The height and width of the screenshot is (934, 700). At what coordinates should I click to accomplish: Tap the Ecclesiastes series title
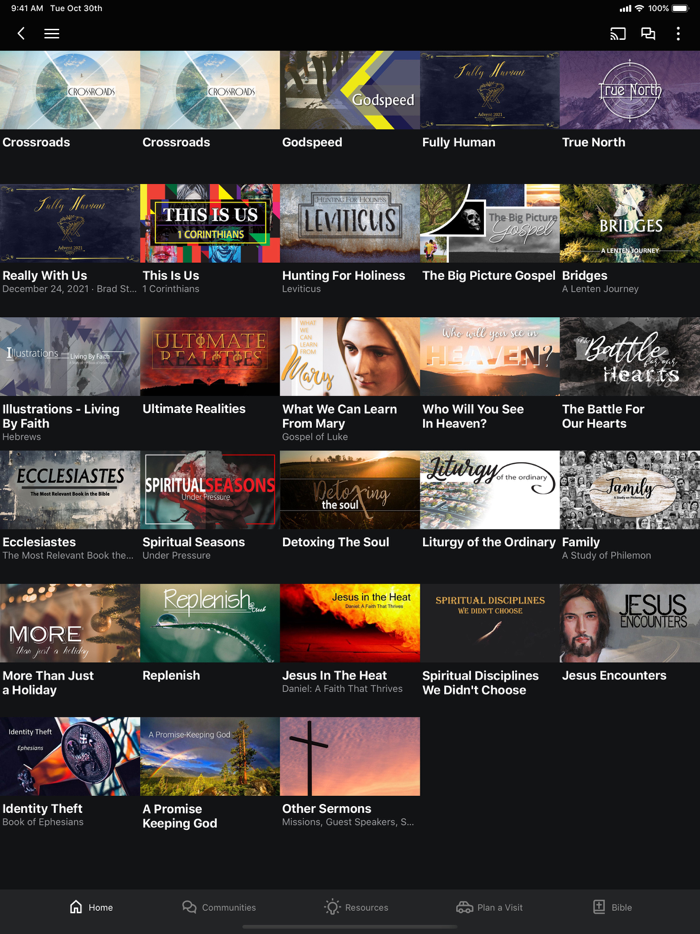(x=39, y=542)
